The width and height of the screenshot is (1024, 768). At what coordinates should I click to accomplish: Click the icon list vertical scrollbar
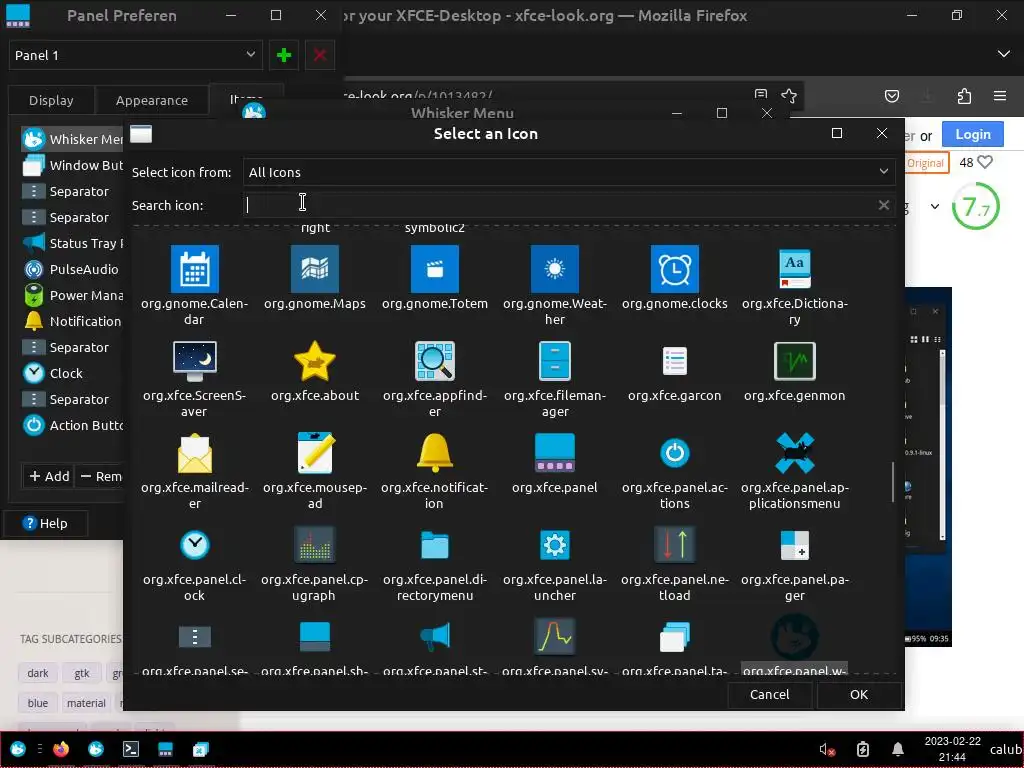(x=893, y=482)
